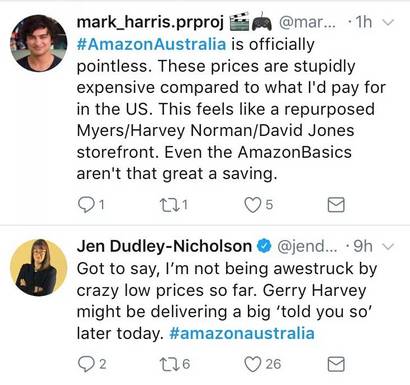Open mark_harris.prproj display name
The height and width of the screenshot is (385, 410).
(150, 22)
